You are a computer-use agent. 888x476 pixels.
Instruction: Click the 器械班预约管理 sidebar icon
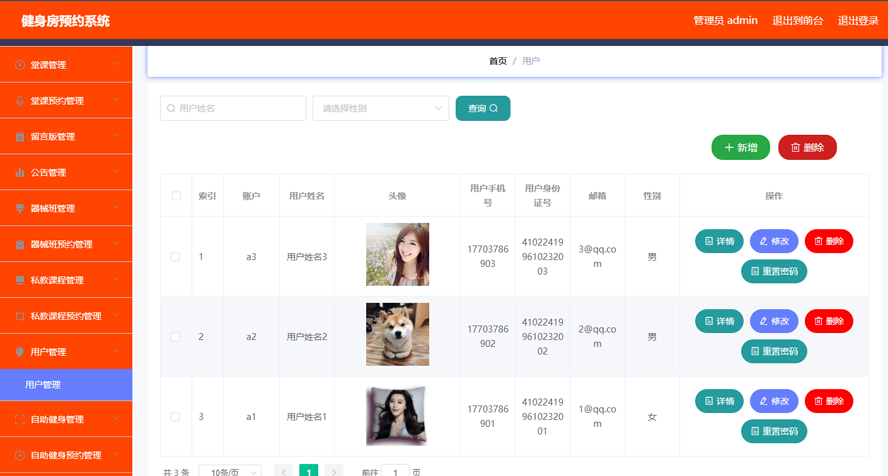20,244
